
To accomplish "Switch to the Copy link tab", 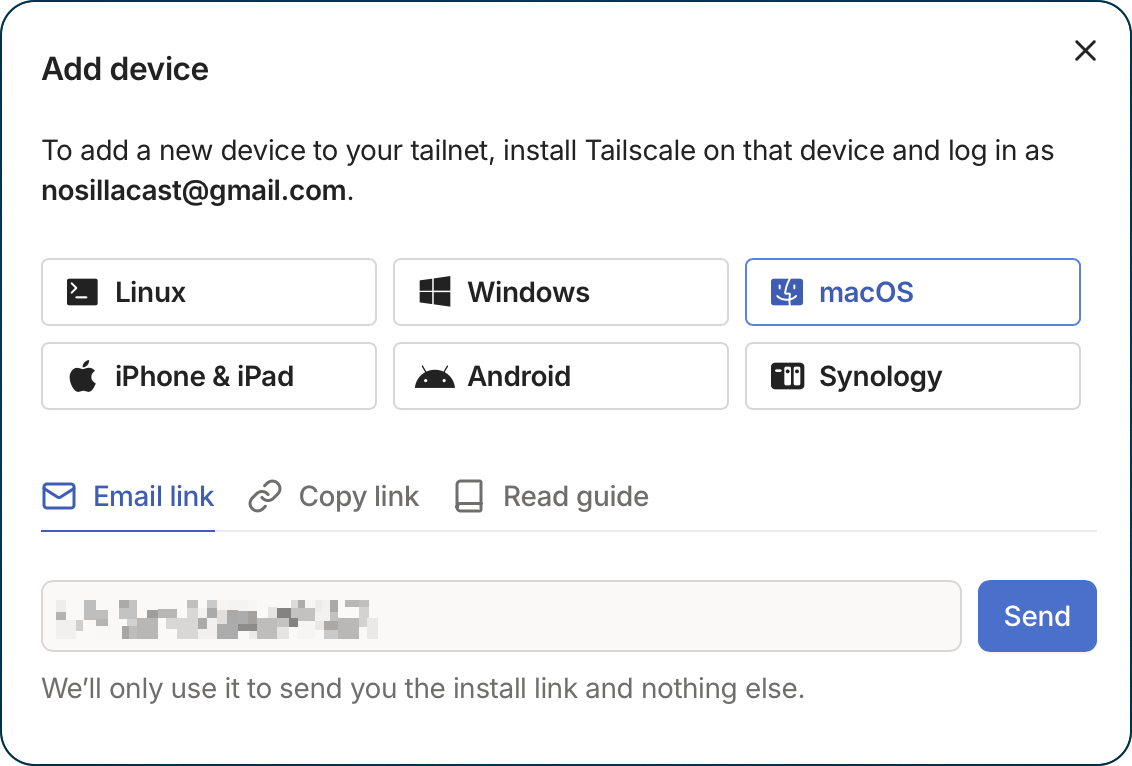I will coord(334,497).
